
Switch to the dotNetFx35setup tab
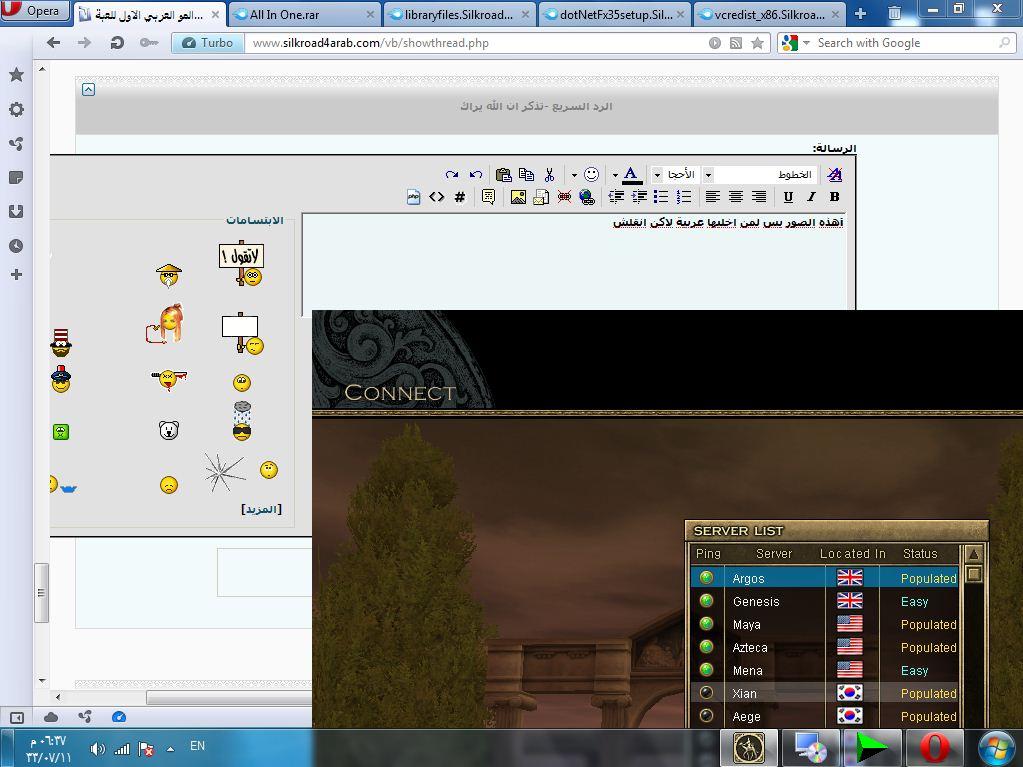click(615, 14)
